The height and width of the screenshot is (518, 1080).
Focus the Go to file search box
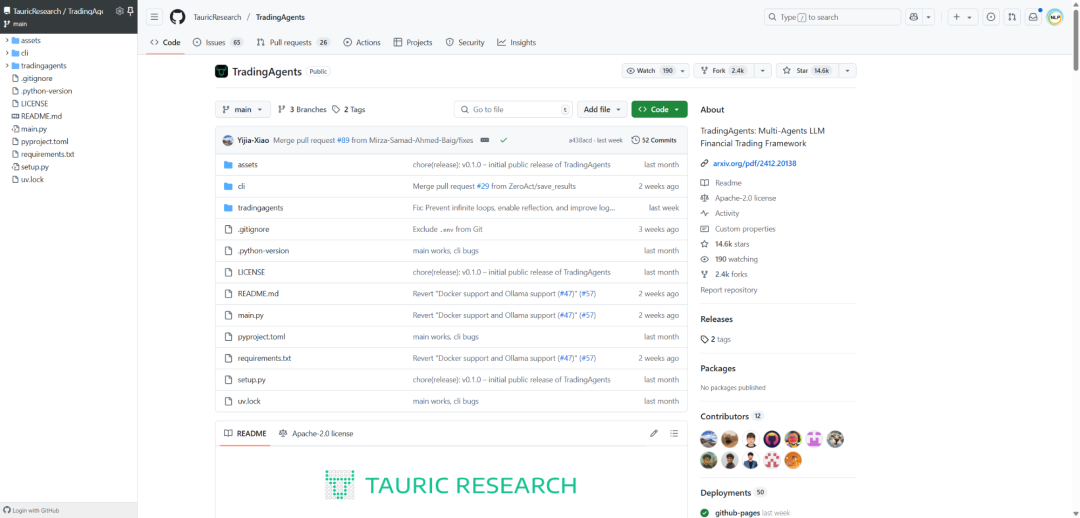(513, 110)
